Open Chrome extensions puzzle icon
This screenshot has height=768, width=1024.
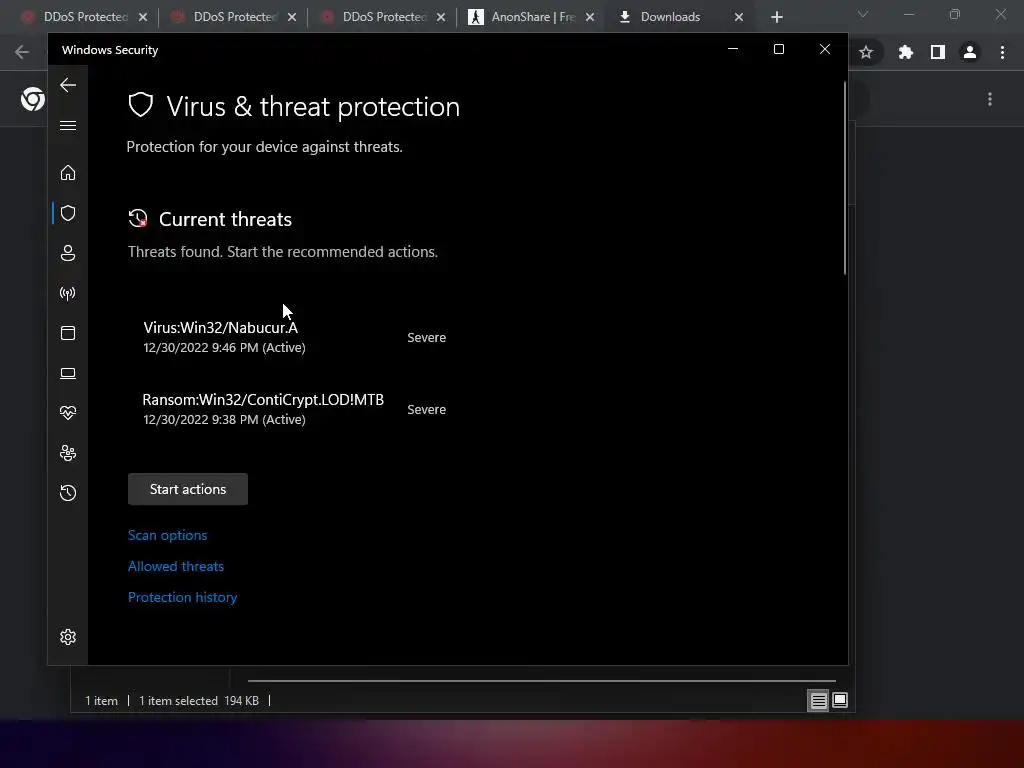click(x=905, y=52)
